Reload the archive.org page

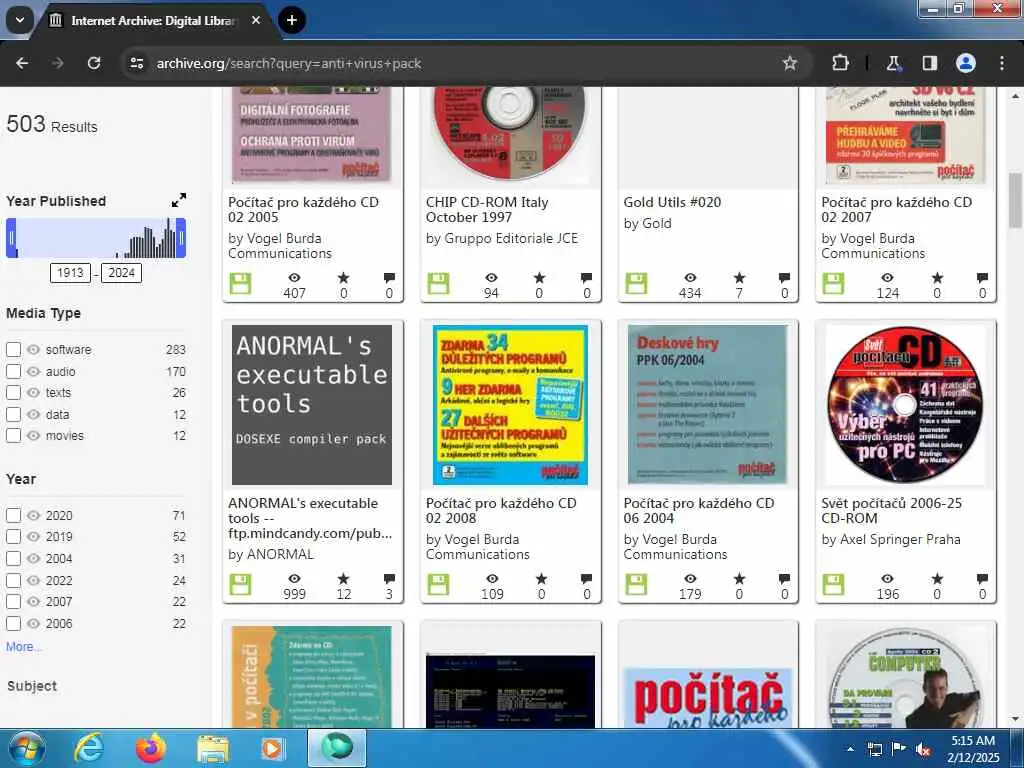(94, 63)
